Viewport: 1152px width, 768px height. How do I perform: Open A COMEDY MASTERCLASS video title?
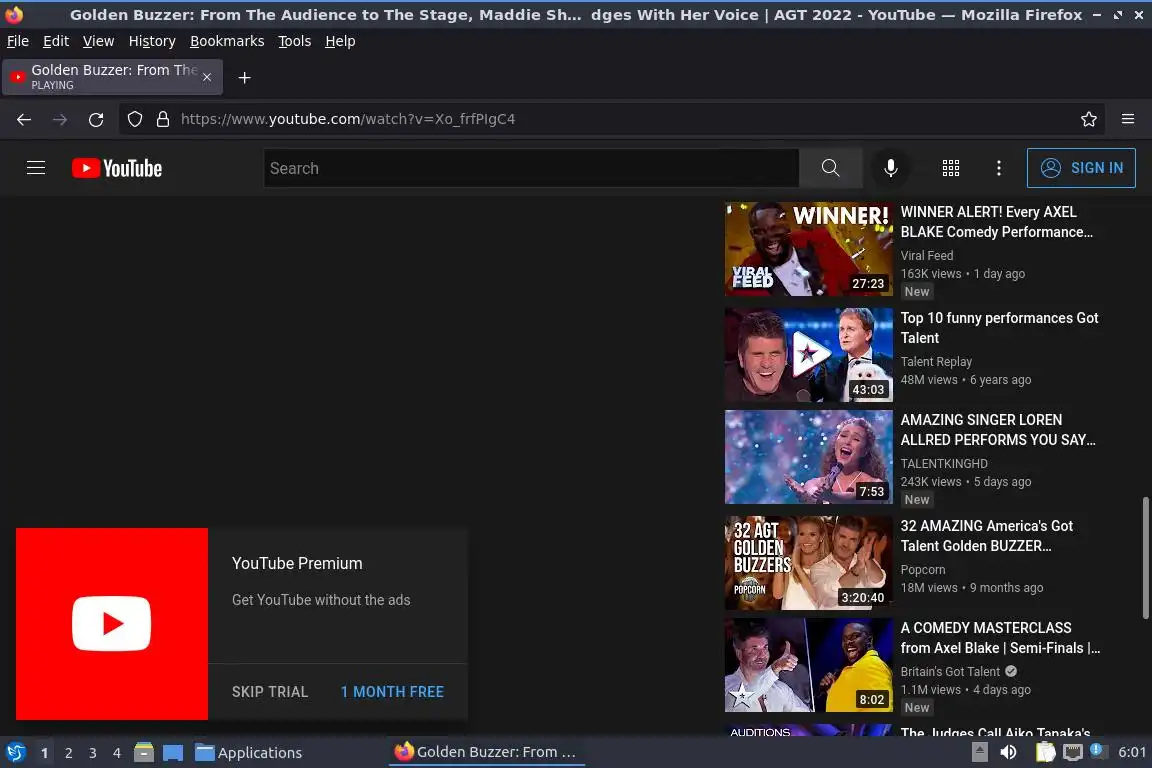(1000, 638)
